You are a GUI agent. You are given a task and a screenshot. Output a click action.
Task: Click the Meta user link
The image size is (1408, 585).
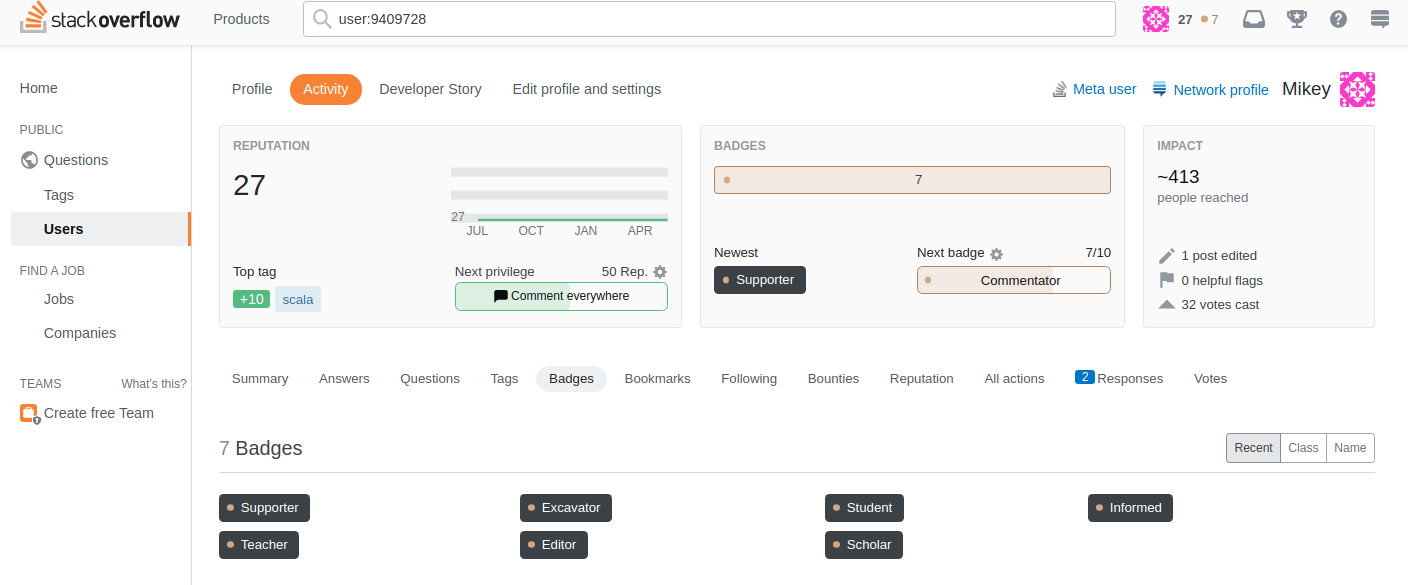pos(1104,89)
